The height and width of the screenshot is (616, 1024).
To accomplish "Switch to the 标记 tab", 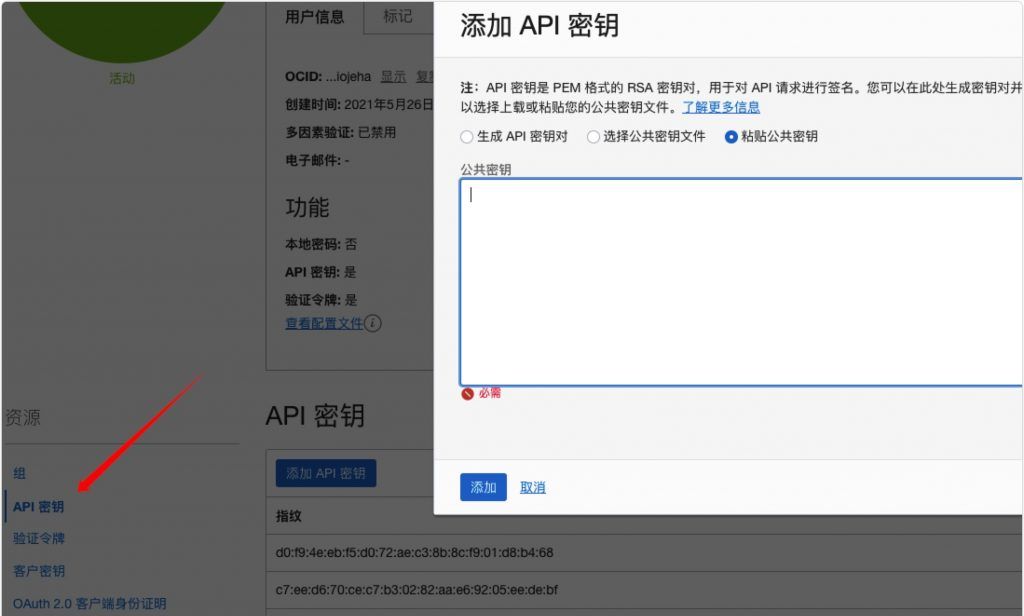I will [398, 16].
